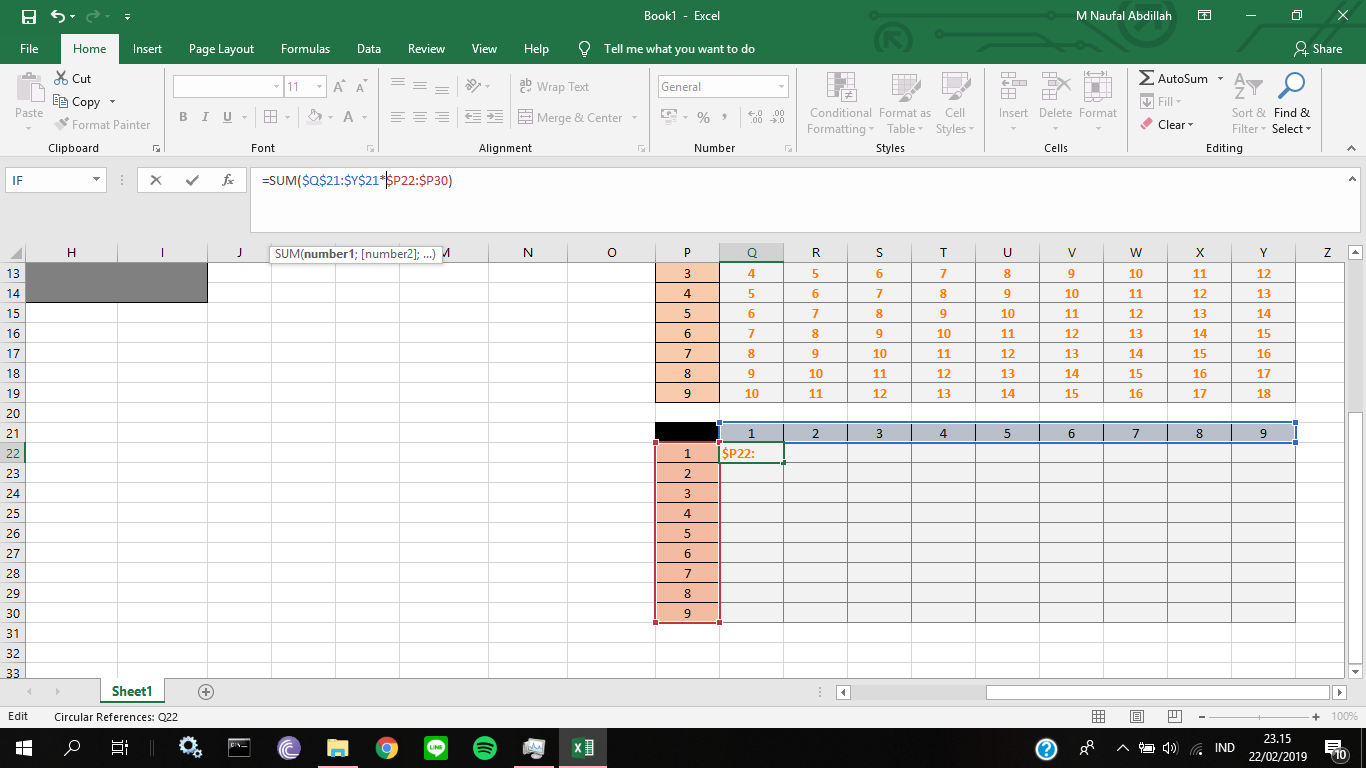Toggle Underline formatting

point(227,117)
